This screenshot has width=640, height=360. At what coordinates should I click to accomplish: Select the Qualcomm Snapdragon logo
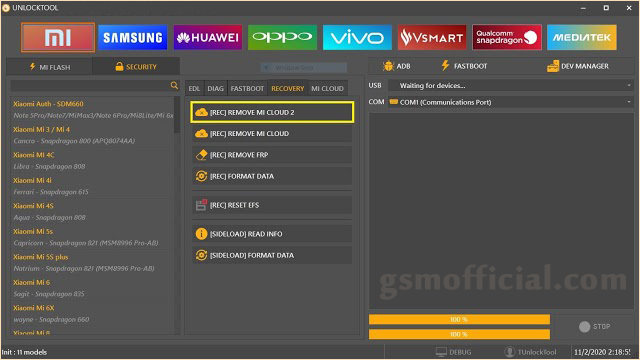[507, 38]
